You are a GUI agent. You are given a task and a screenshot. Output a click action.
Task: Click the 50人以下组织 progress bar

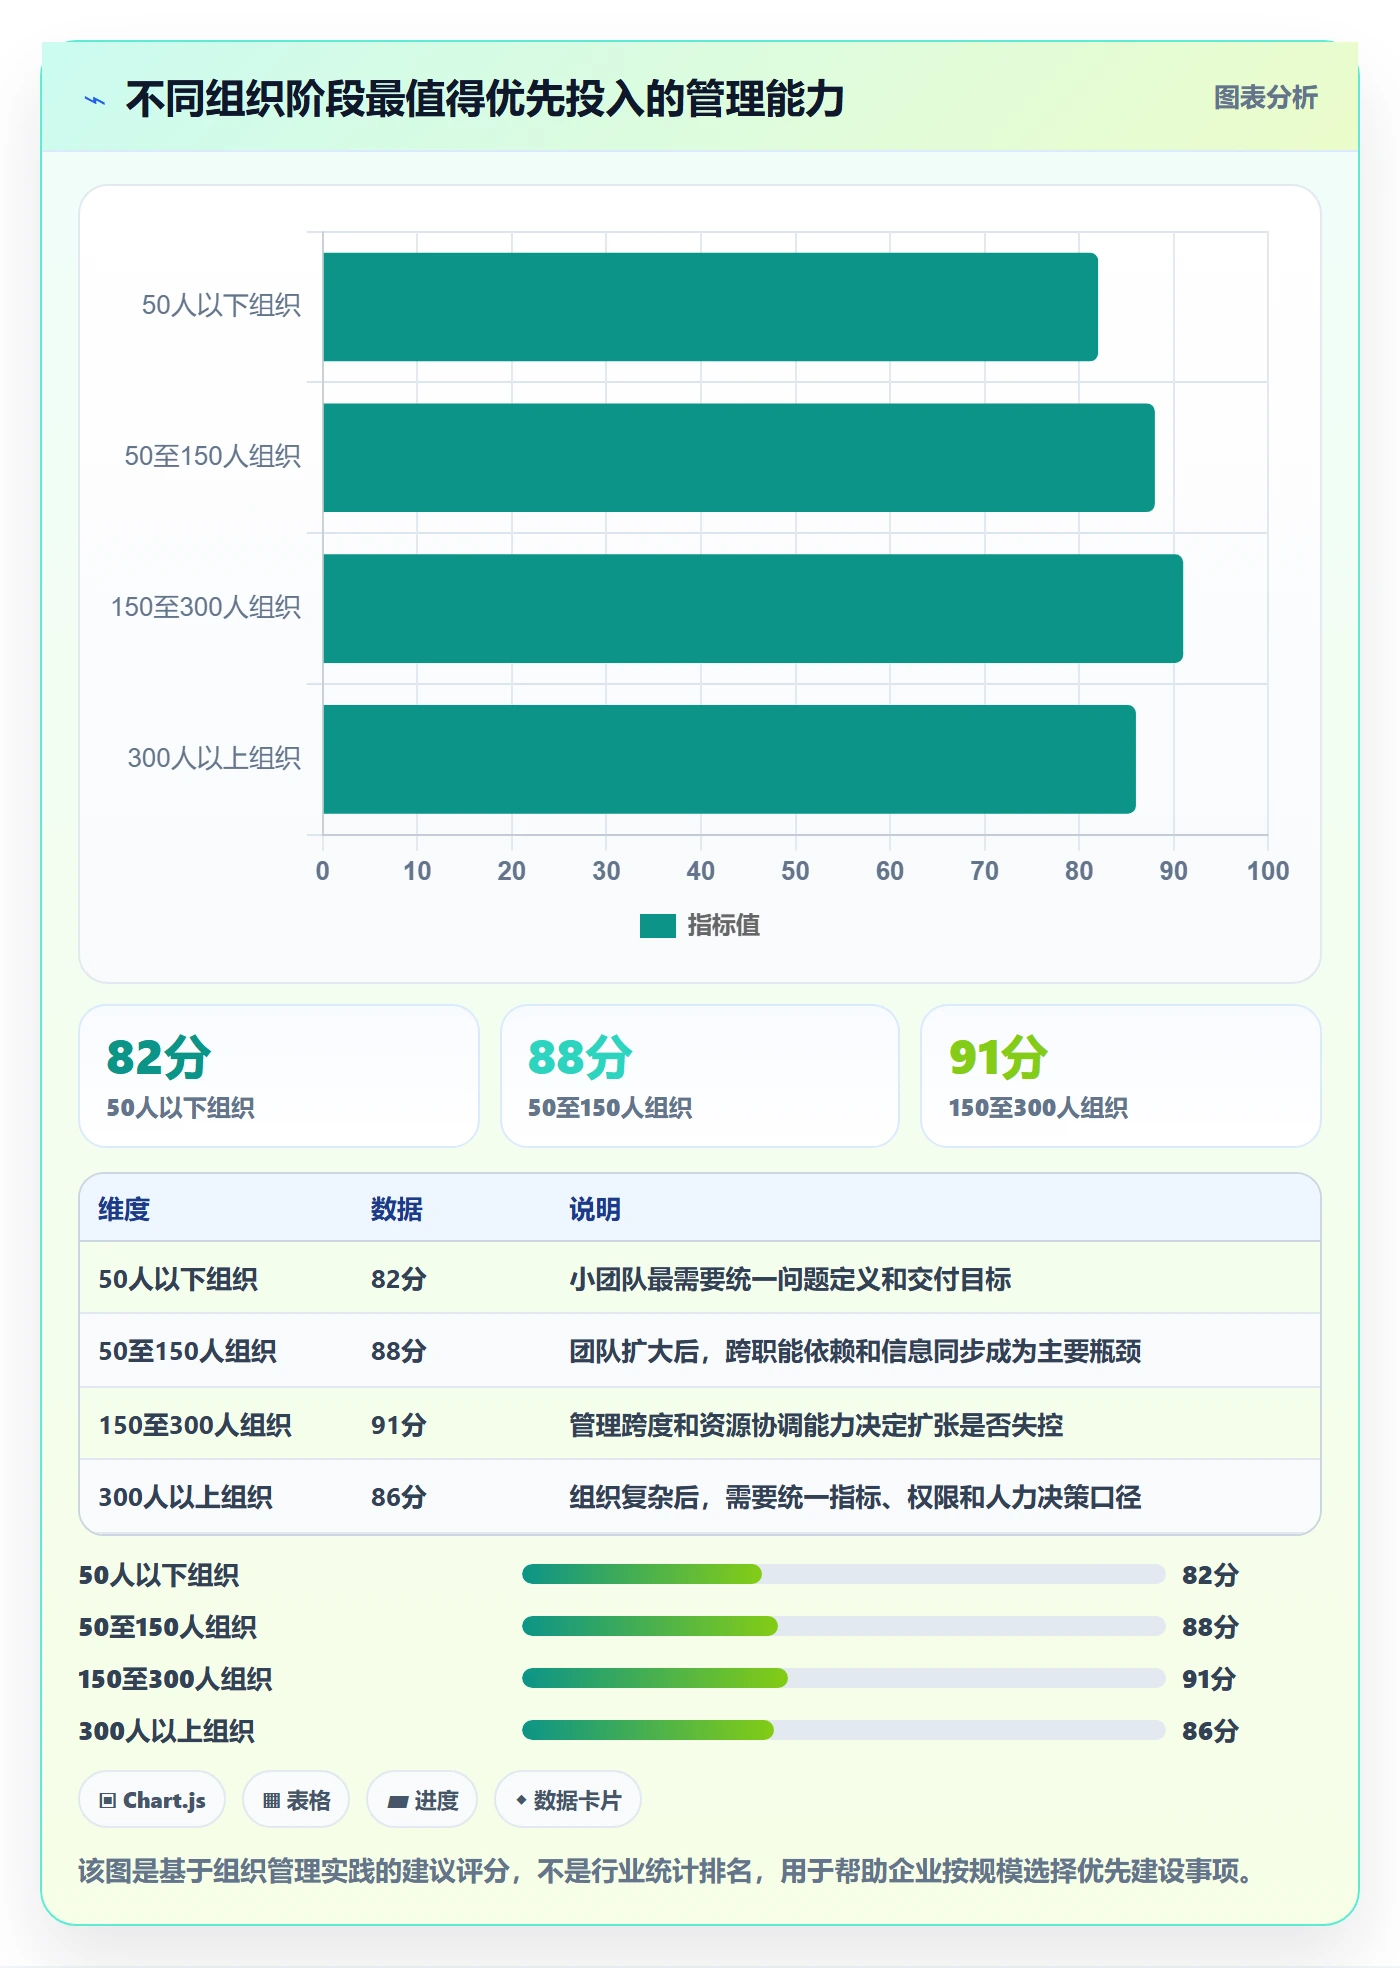(x=843, y=1575)
